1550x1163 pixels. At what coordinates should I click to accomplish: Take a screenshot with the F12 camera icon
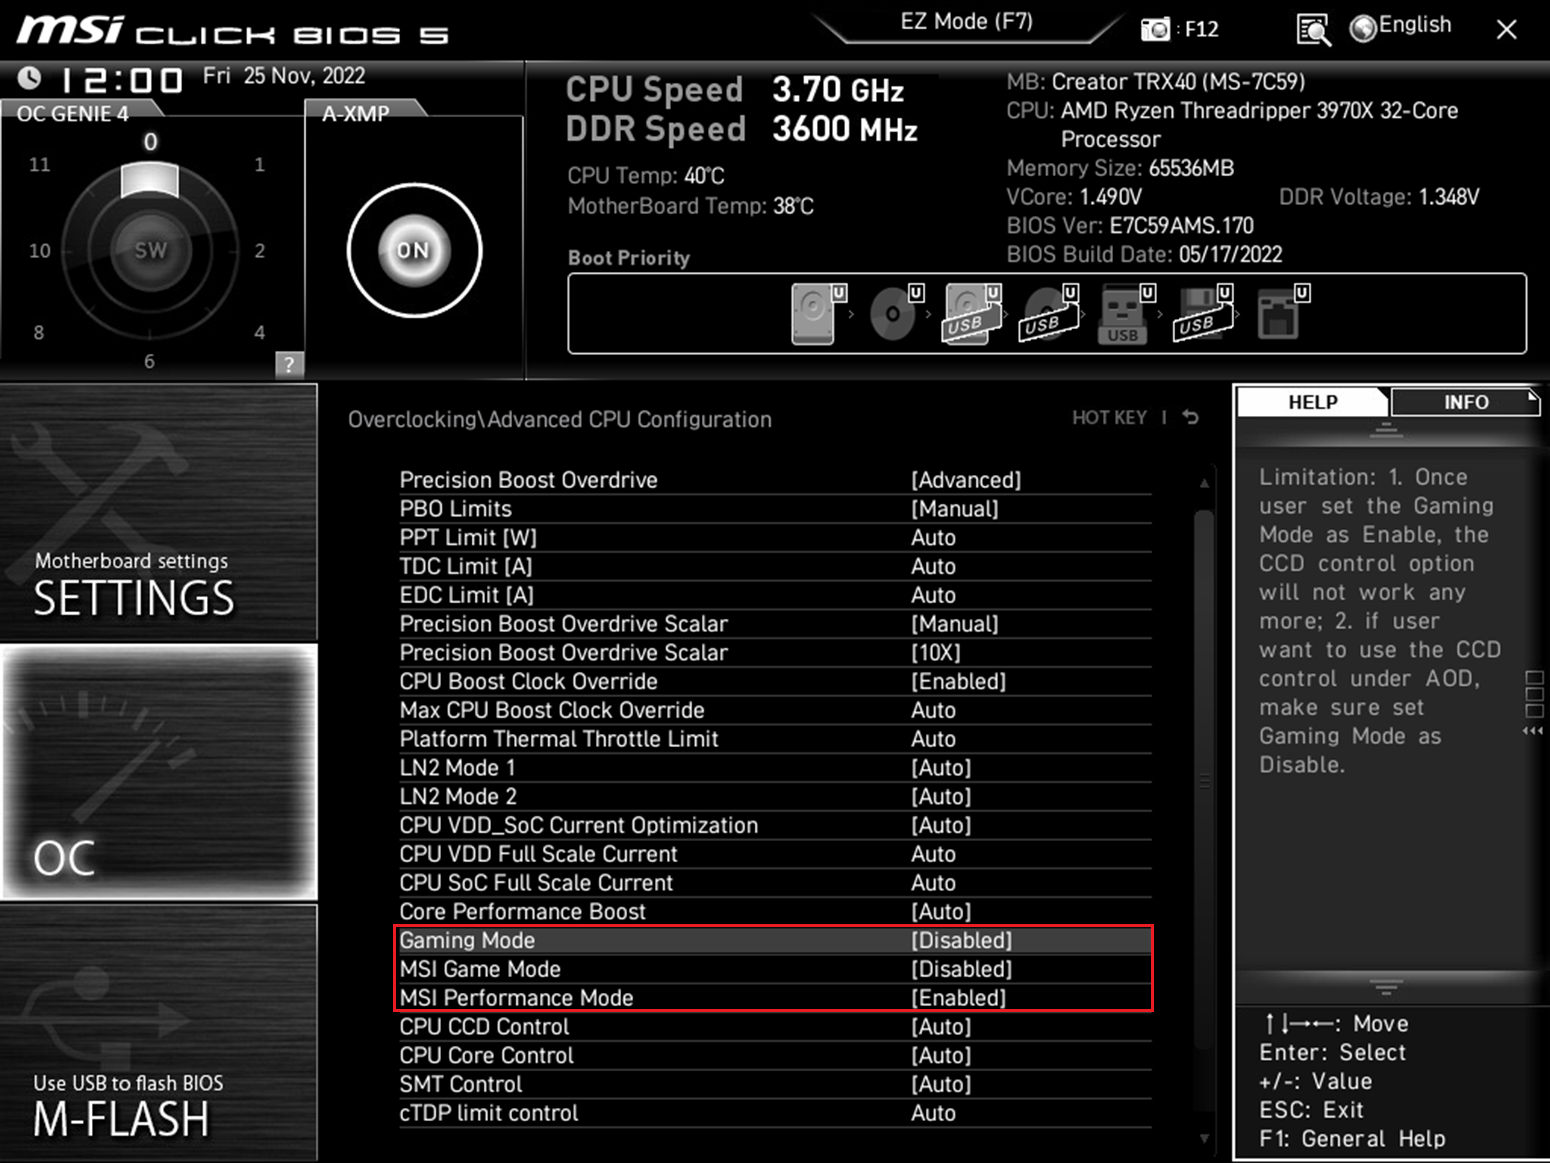click(x=1155, y=29)
